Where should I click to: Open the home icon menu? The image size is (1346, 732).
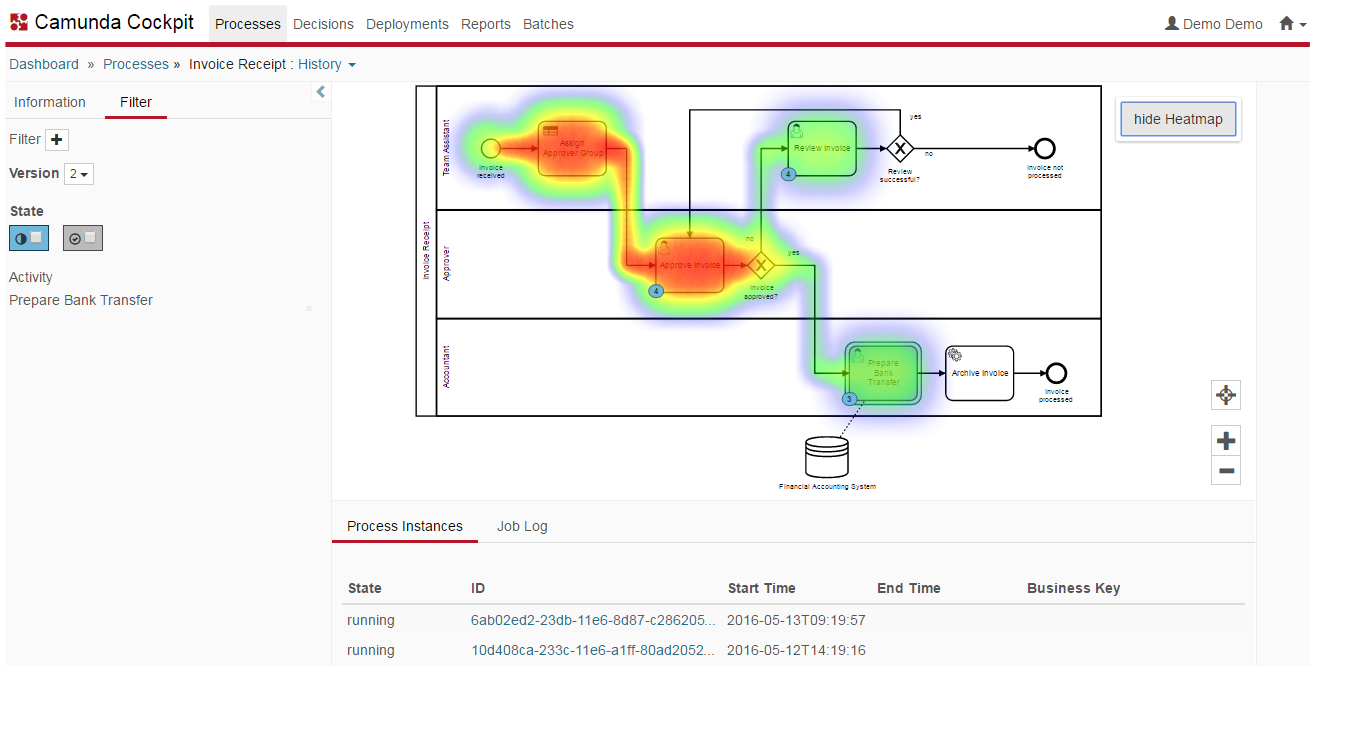click(x=1293, y=24)
